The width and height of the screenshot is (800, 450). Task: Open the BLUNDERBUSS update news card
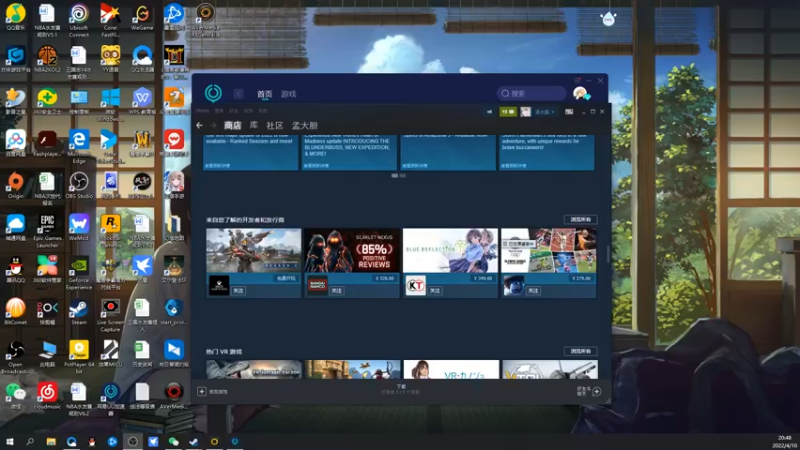(x=349, y=152)
